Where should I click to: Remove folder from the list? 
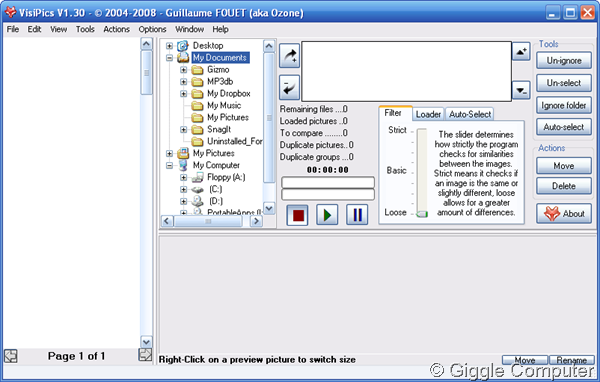coord(289,88)
